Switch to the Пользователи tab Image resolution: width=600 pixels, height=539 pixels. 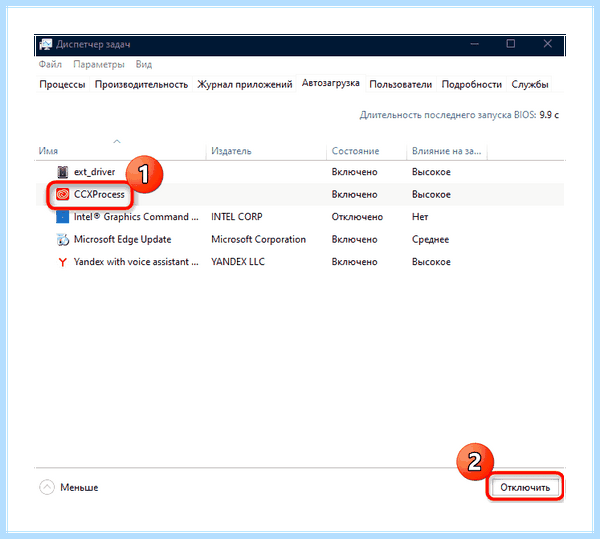[401, 85]
